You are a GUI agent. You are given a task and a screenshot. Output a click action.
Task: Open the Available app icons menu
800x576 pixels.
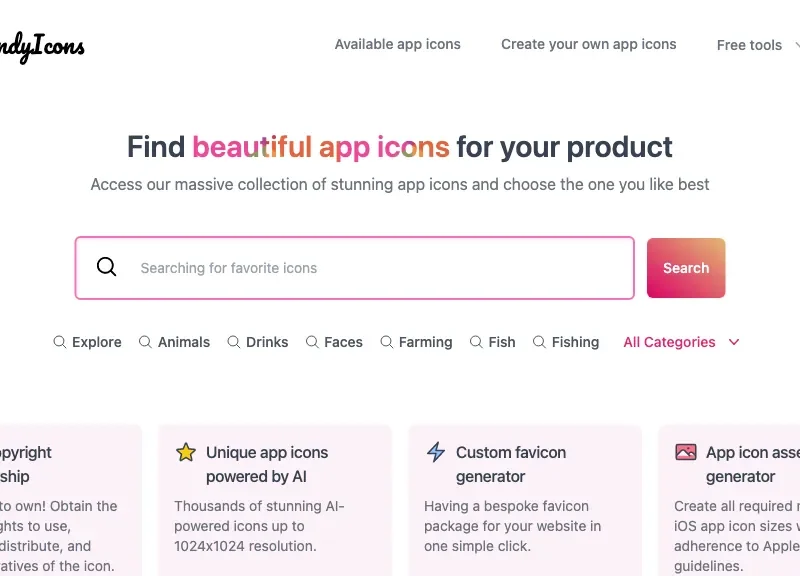397,45
